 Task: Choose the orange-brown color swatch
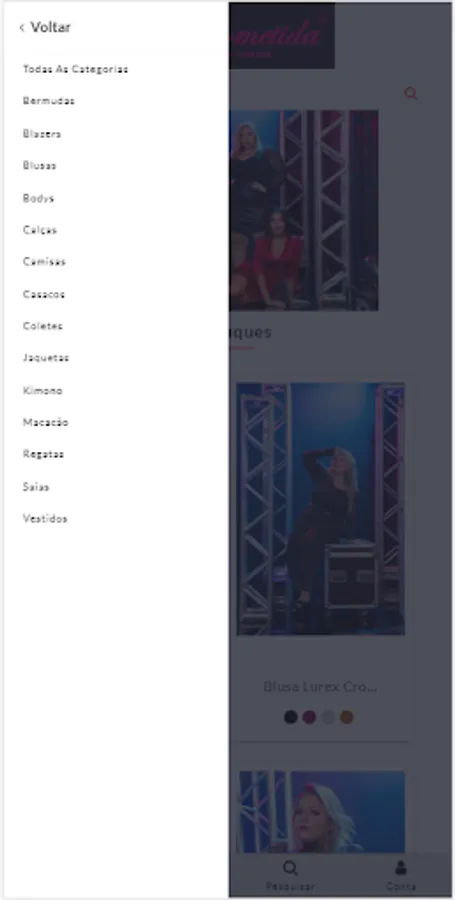(347, 717)
